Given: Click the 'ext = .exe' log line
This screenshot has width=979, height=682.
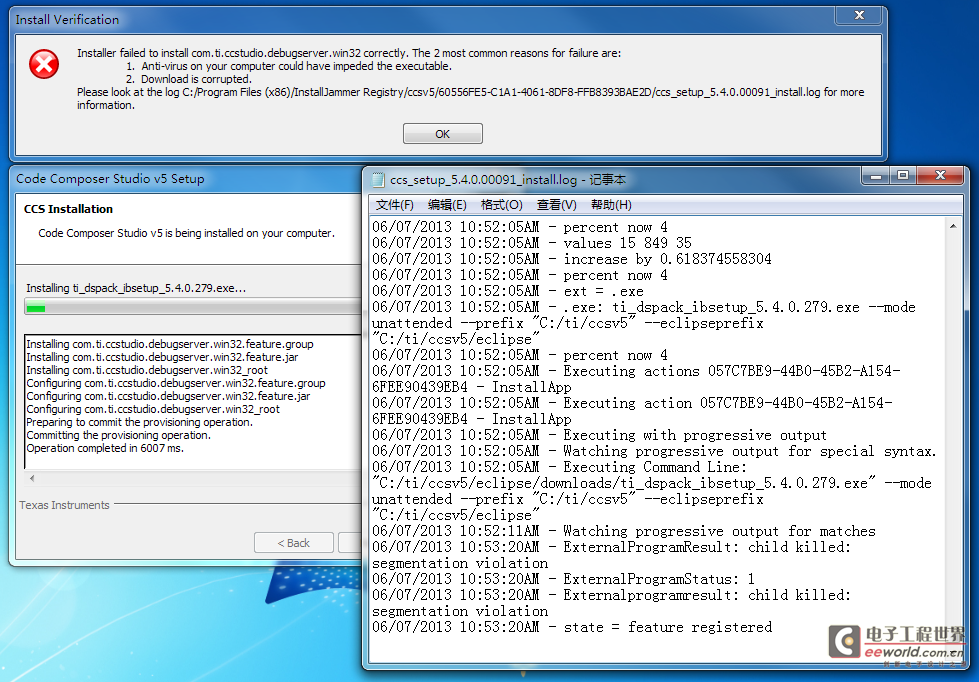Looking at the screenshot, I should click(508, 291).
